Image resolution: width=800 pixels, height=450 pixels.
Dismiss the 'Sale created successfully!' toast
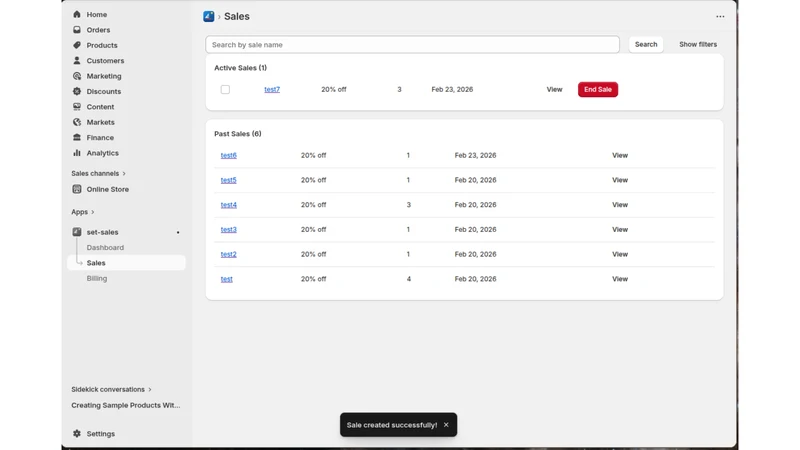(446, 424)
